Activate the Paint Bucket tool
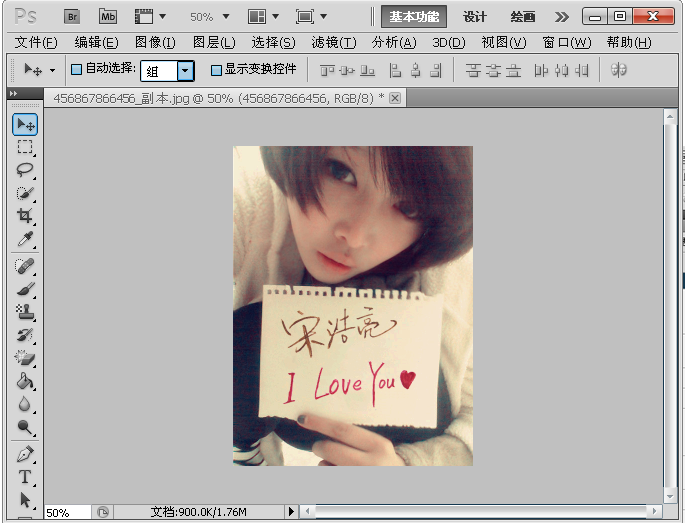The height and width of the screenshot is (523, 685). click(x=25, y=381)
